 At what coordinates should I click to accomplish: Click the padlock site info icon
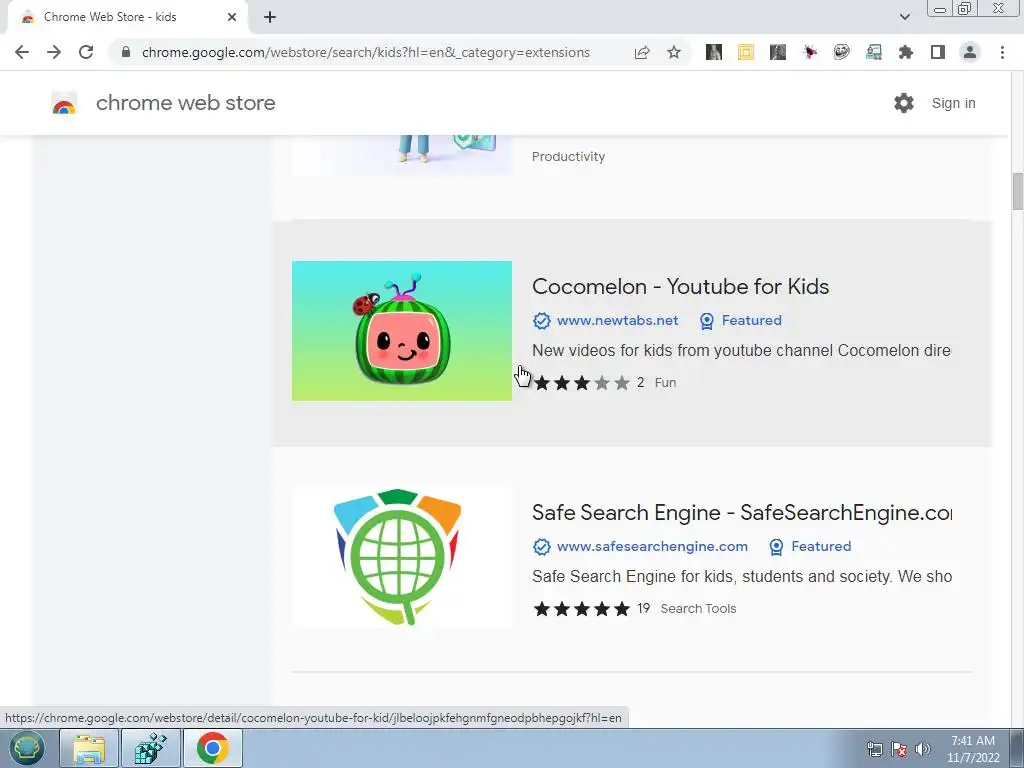126,52
